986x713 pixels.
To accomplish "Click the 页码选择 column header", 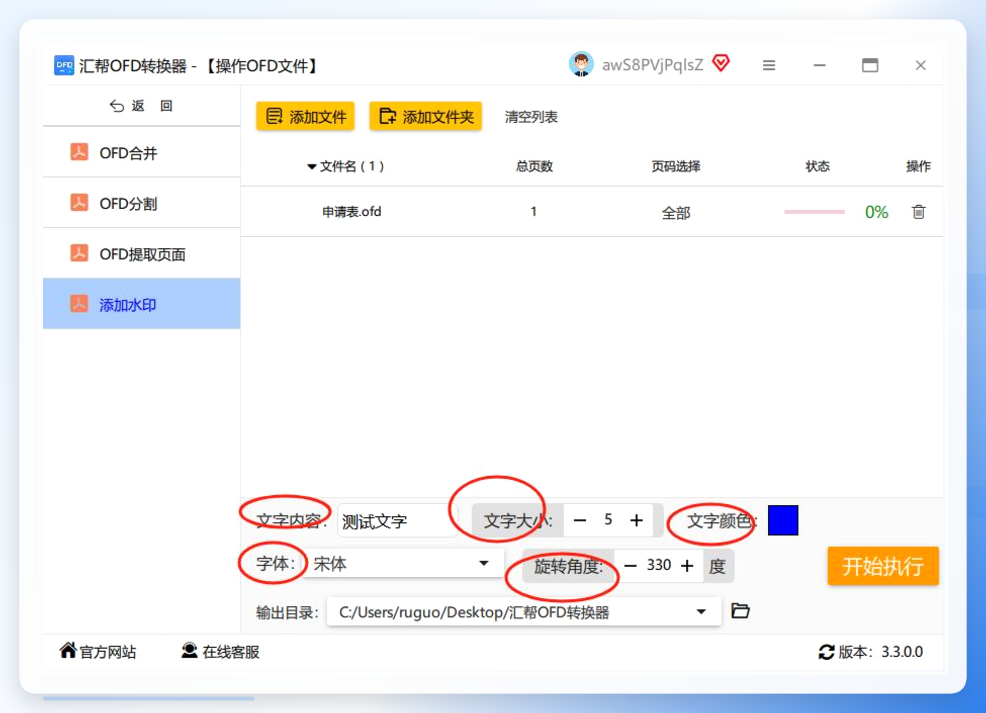I will click(676, 167).
